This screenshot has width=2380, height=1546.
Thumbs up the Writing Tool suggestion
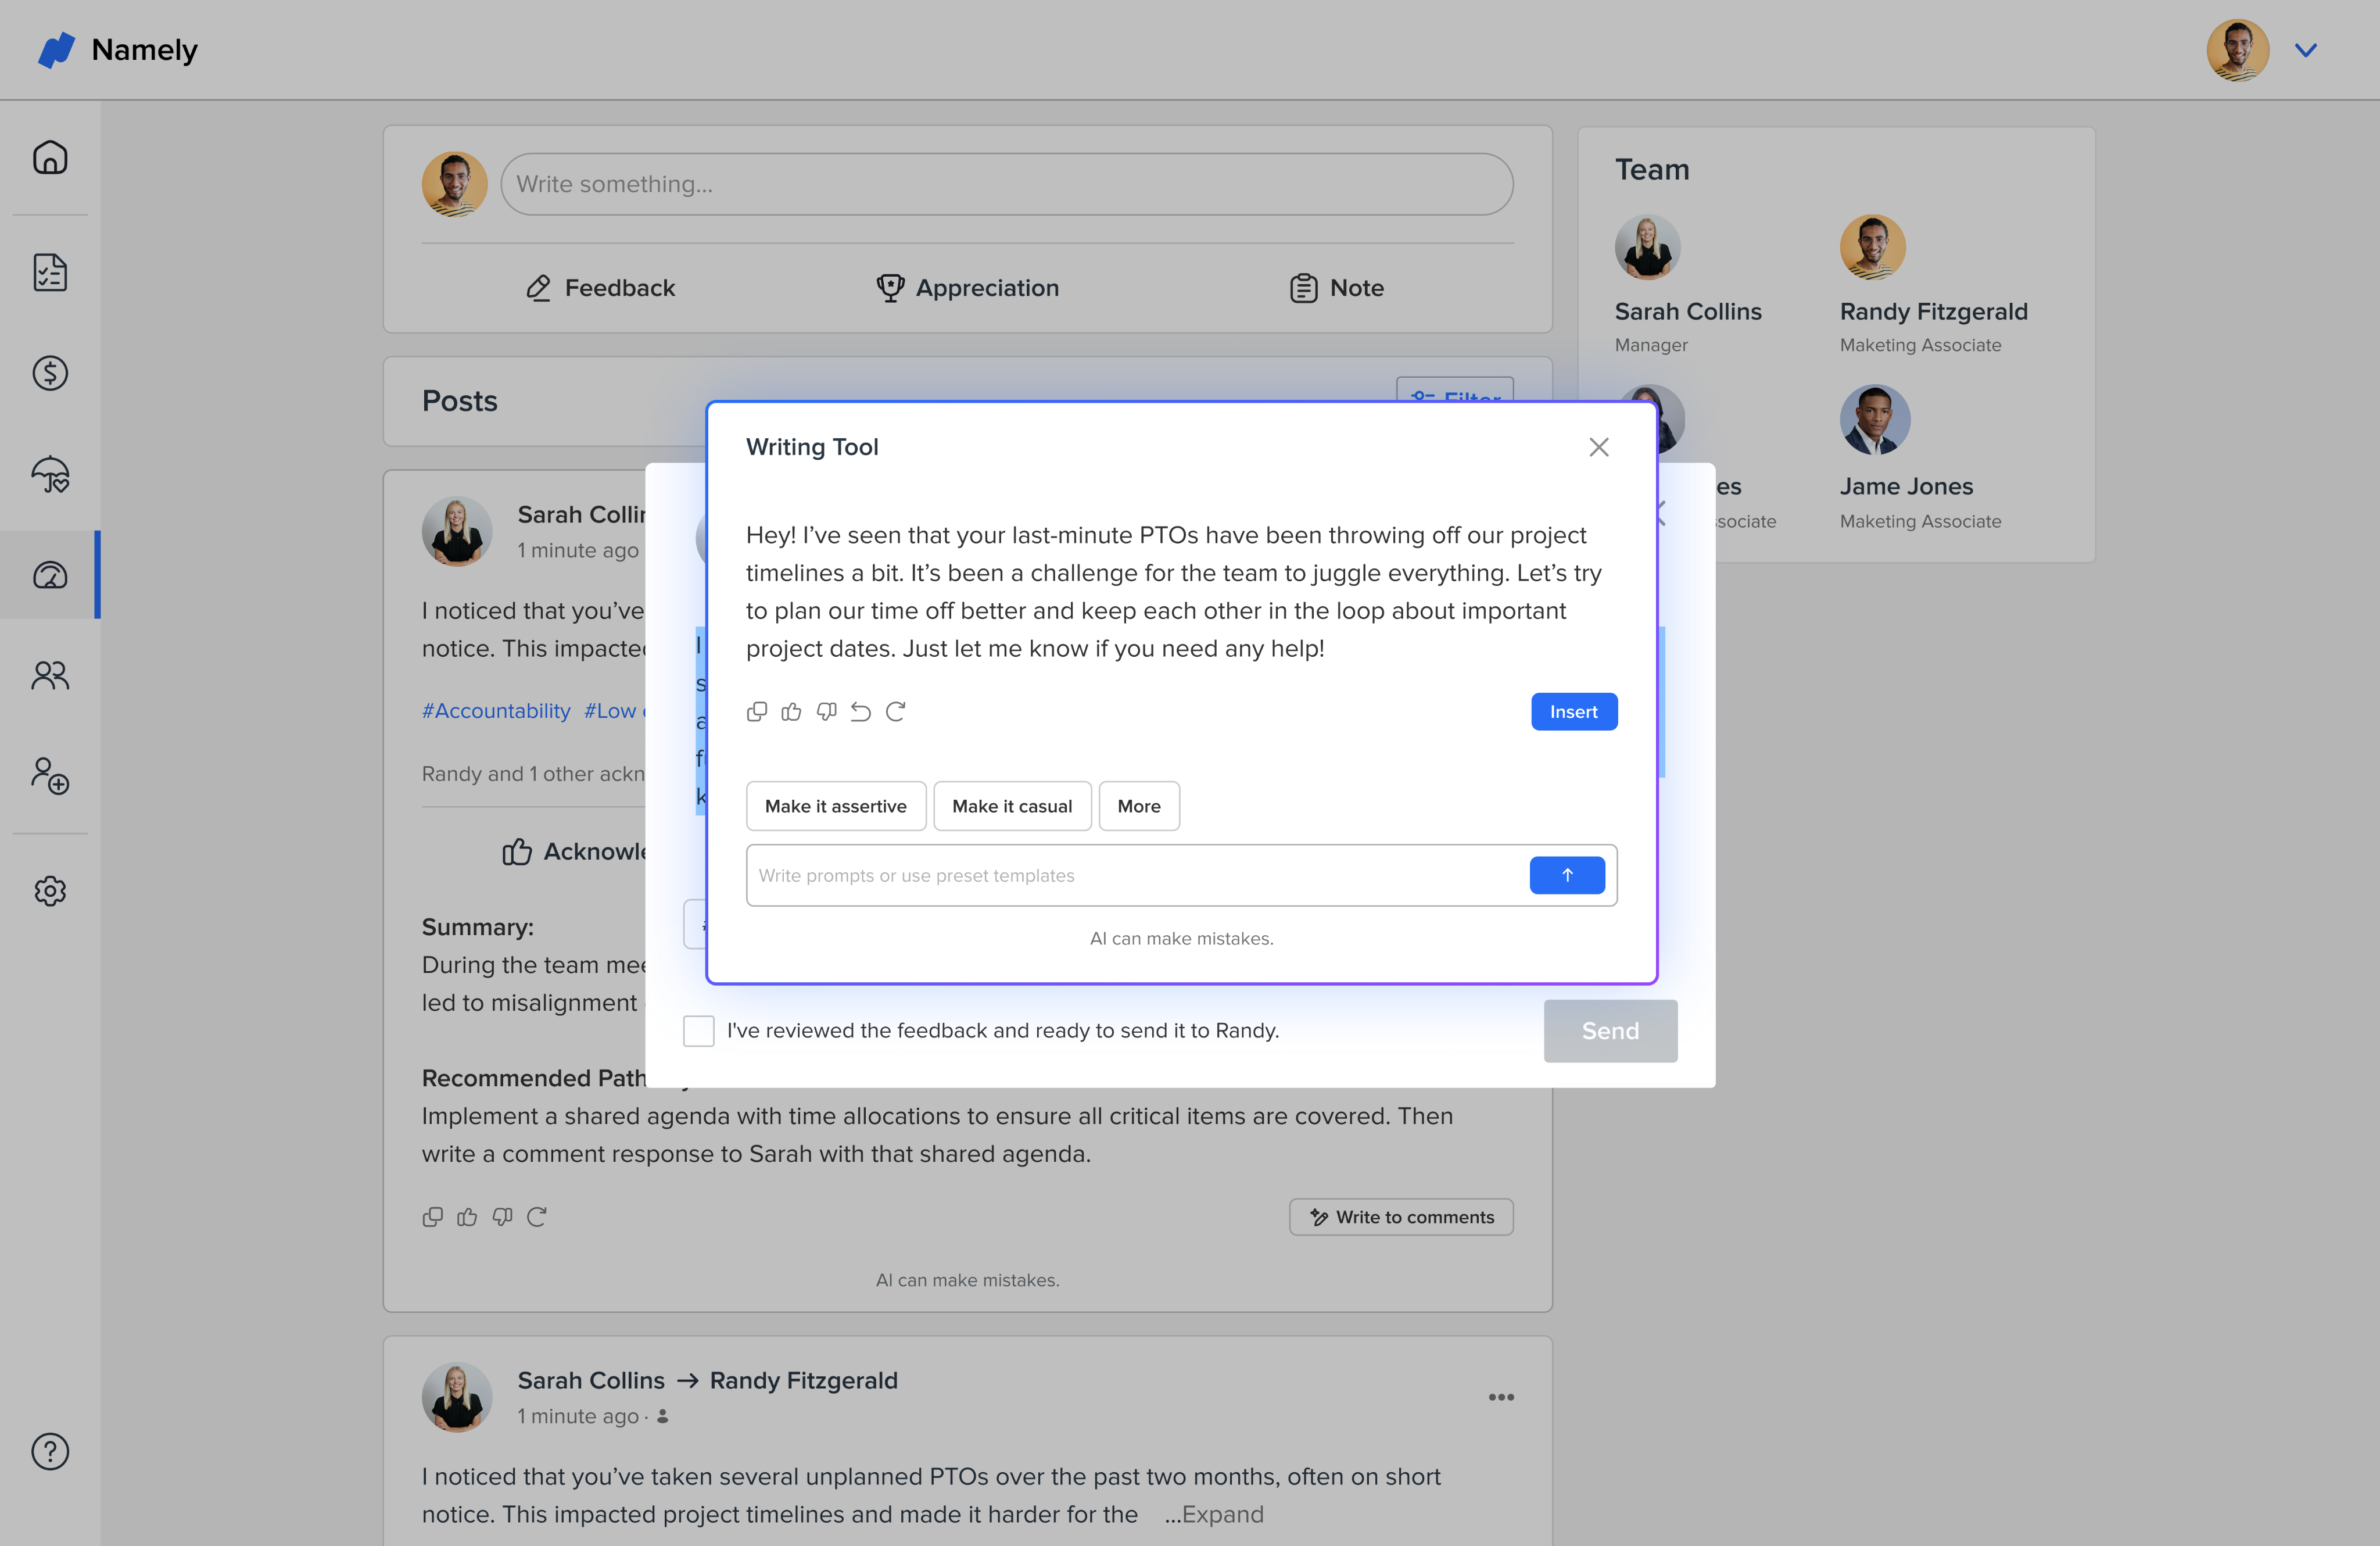[791, 712]
